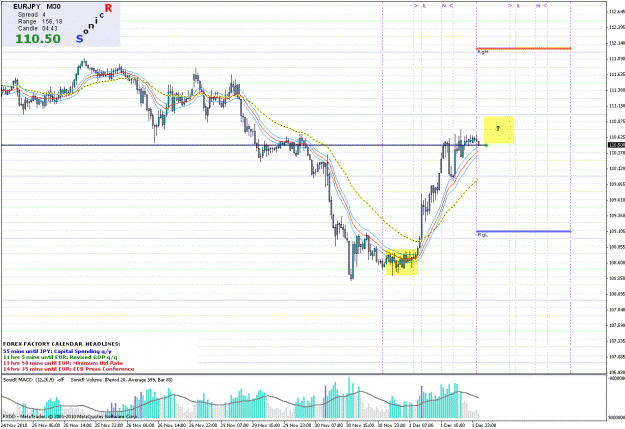Click 'FOREX FACTORY CALENDAR HEADLINES:' heading
The image size is (625, 429).
pyautogui.click(x=61, y=344)
